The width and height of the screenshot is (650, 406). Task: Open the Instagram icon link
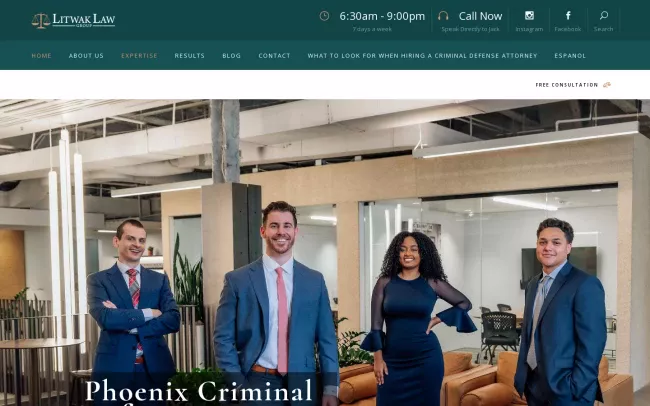pos(529,15)
